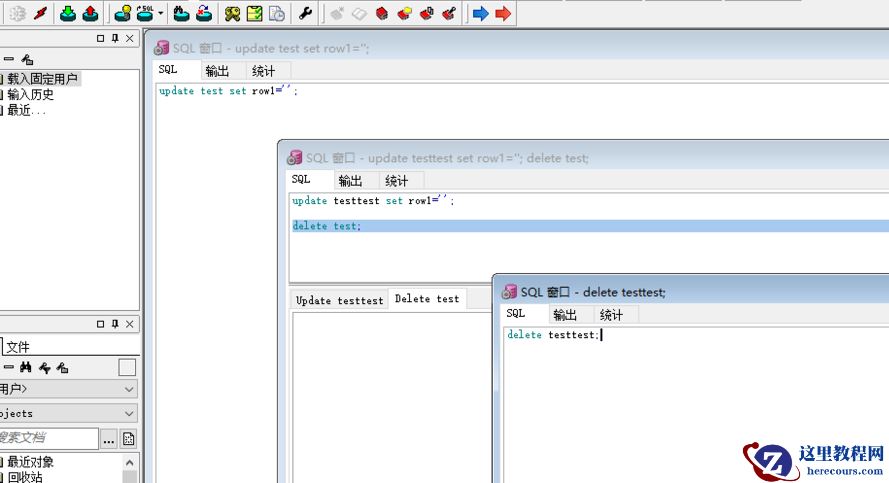Switch to 输出 tab in delete testtest window
The width and height of the screenshot is (889, 483).
[x=565, y=315]
